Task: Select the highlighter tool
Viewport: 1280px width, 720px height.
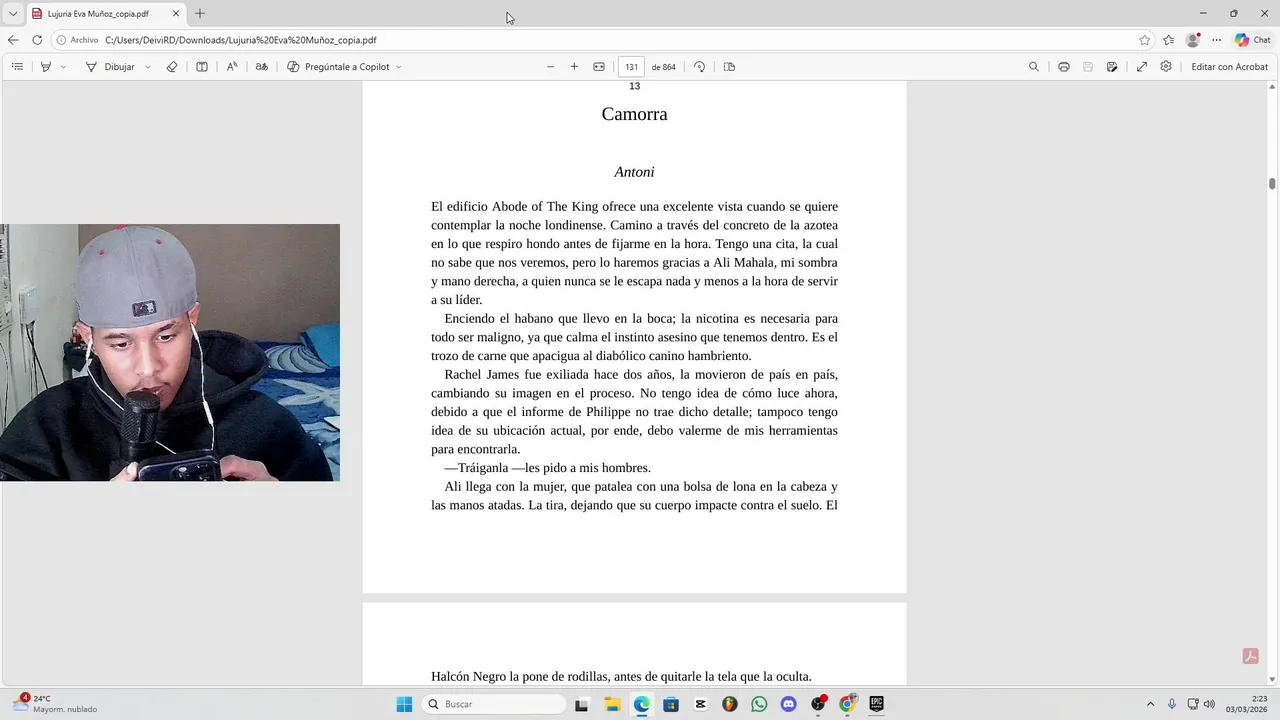Action: coord(45,67)
